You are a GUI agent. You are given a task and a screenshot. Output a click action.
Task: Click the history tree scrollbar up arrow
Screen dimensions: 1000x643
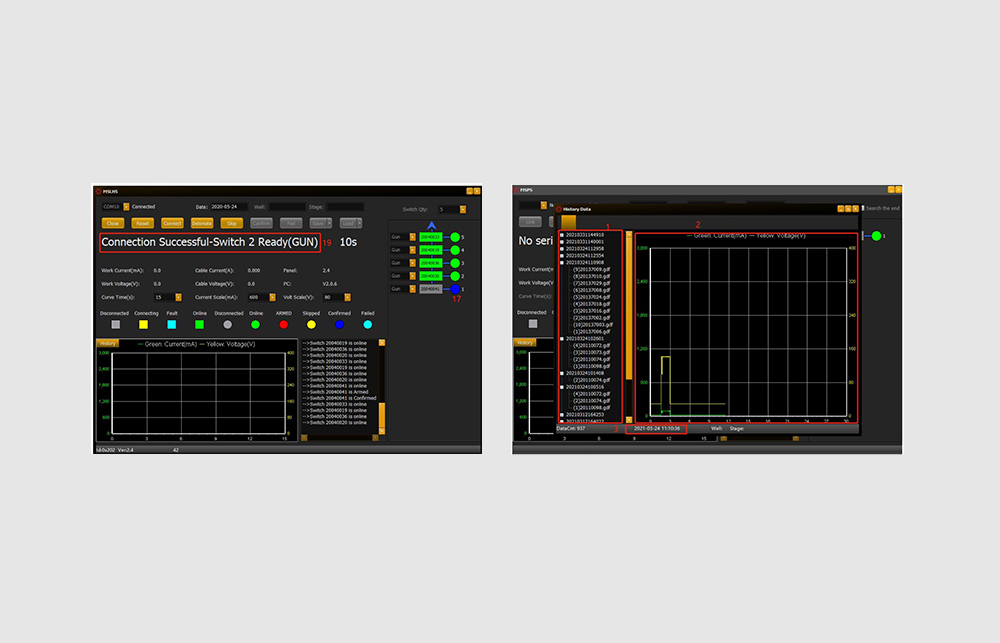pos(629,235)
